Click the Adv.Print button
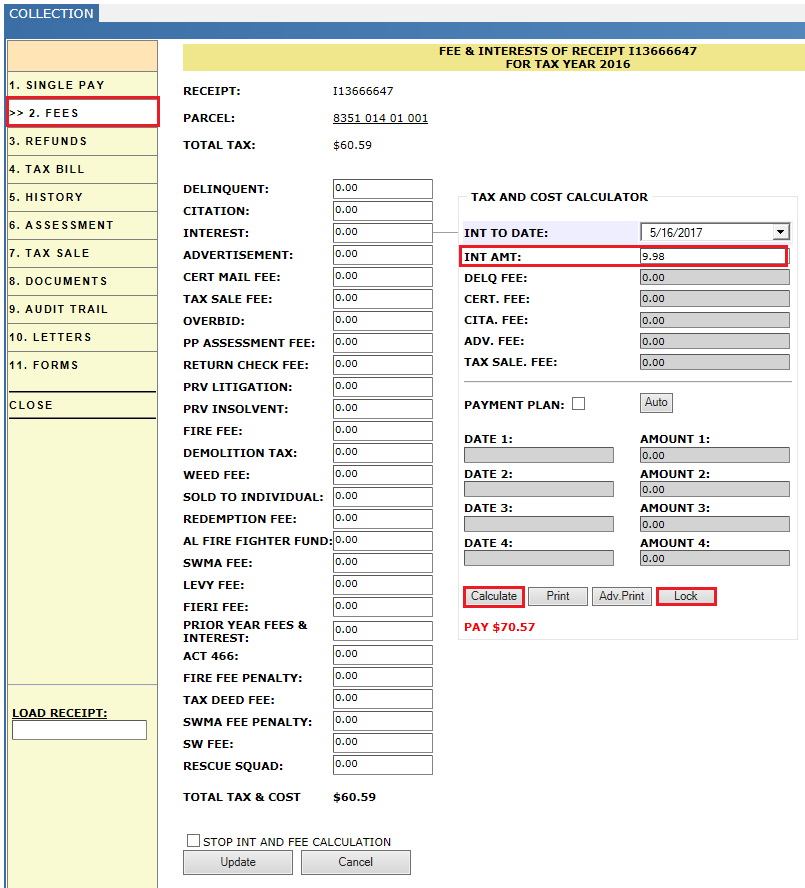 tap(621, 596)
